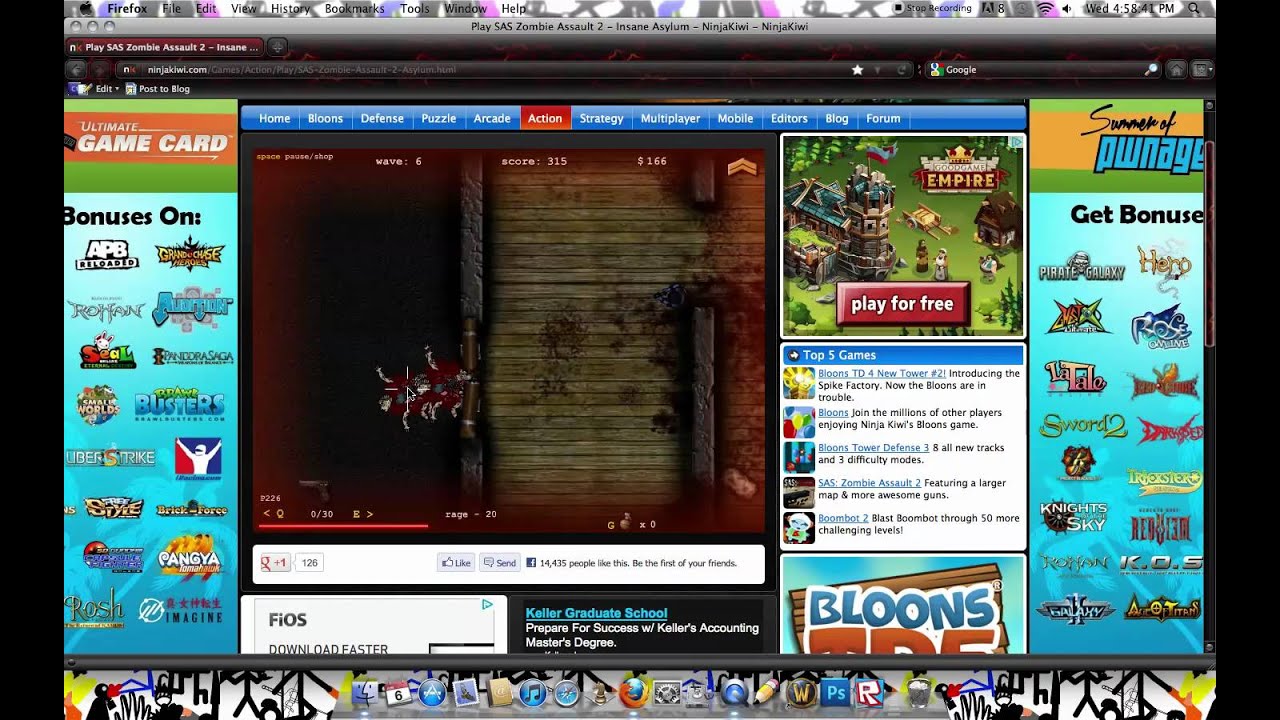Image resolution: width=1280 pixels, height=720 pixels.
Task: Go to the Defense category tab
Action: pos(382,118)
